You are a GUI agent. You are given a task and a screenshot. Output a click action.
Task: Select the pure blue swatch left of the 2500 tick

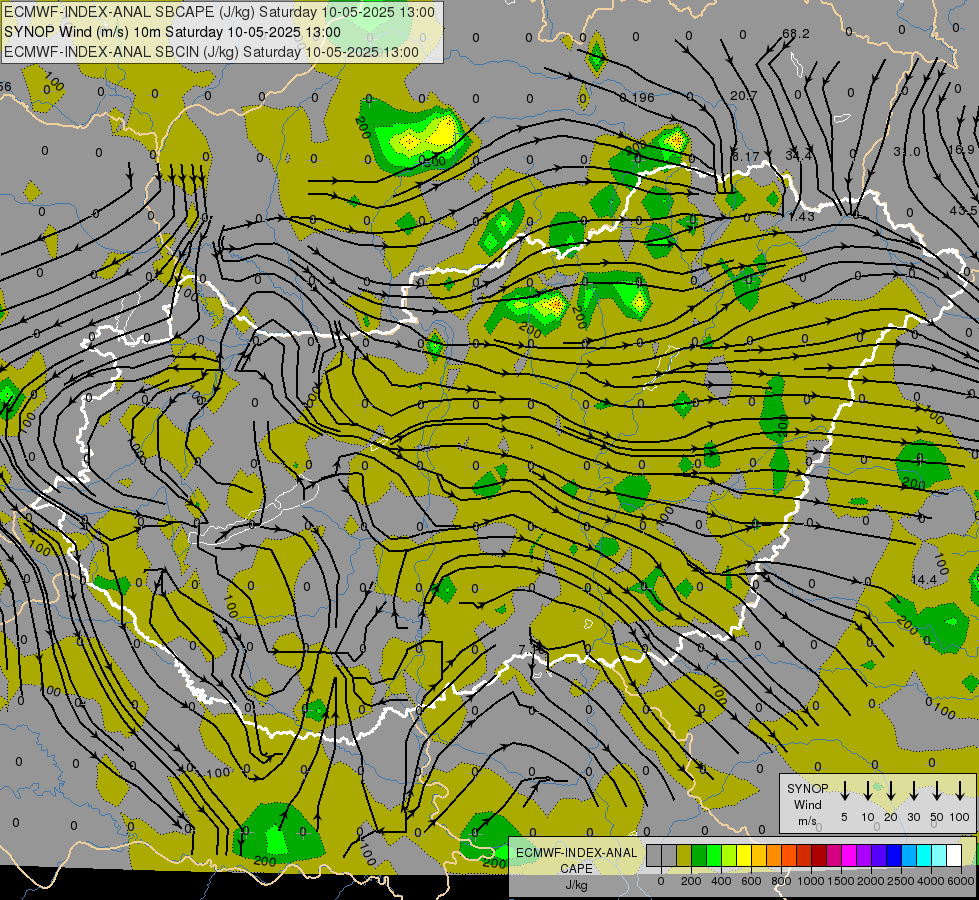click(894, 855)
